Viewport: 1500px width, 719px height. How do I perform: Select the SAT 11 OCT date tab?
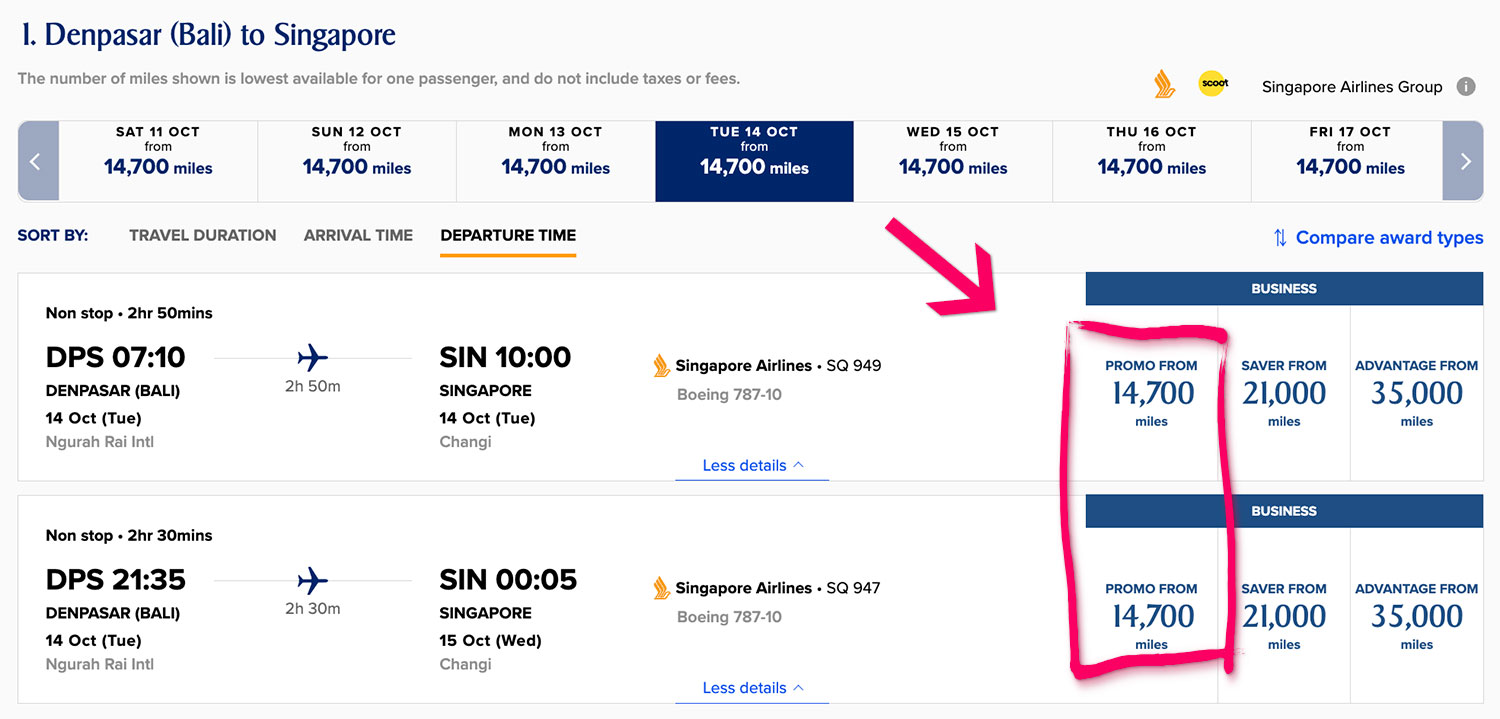point(158,161)
